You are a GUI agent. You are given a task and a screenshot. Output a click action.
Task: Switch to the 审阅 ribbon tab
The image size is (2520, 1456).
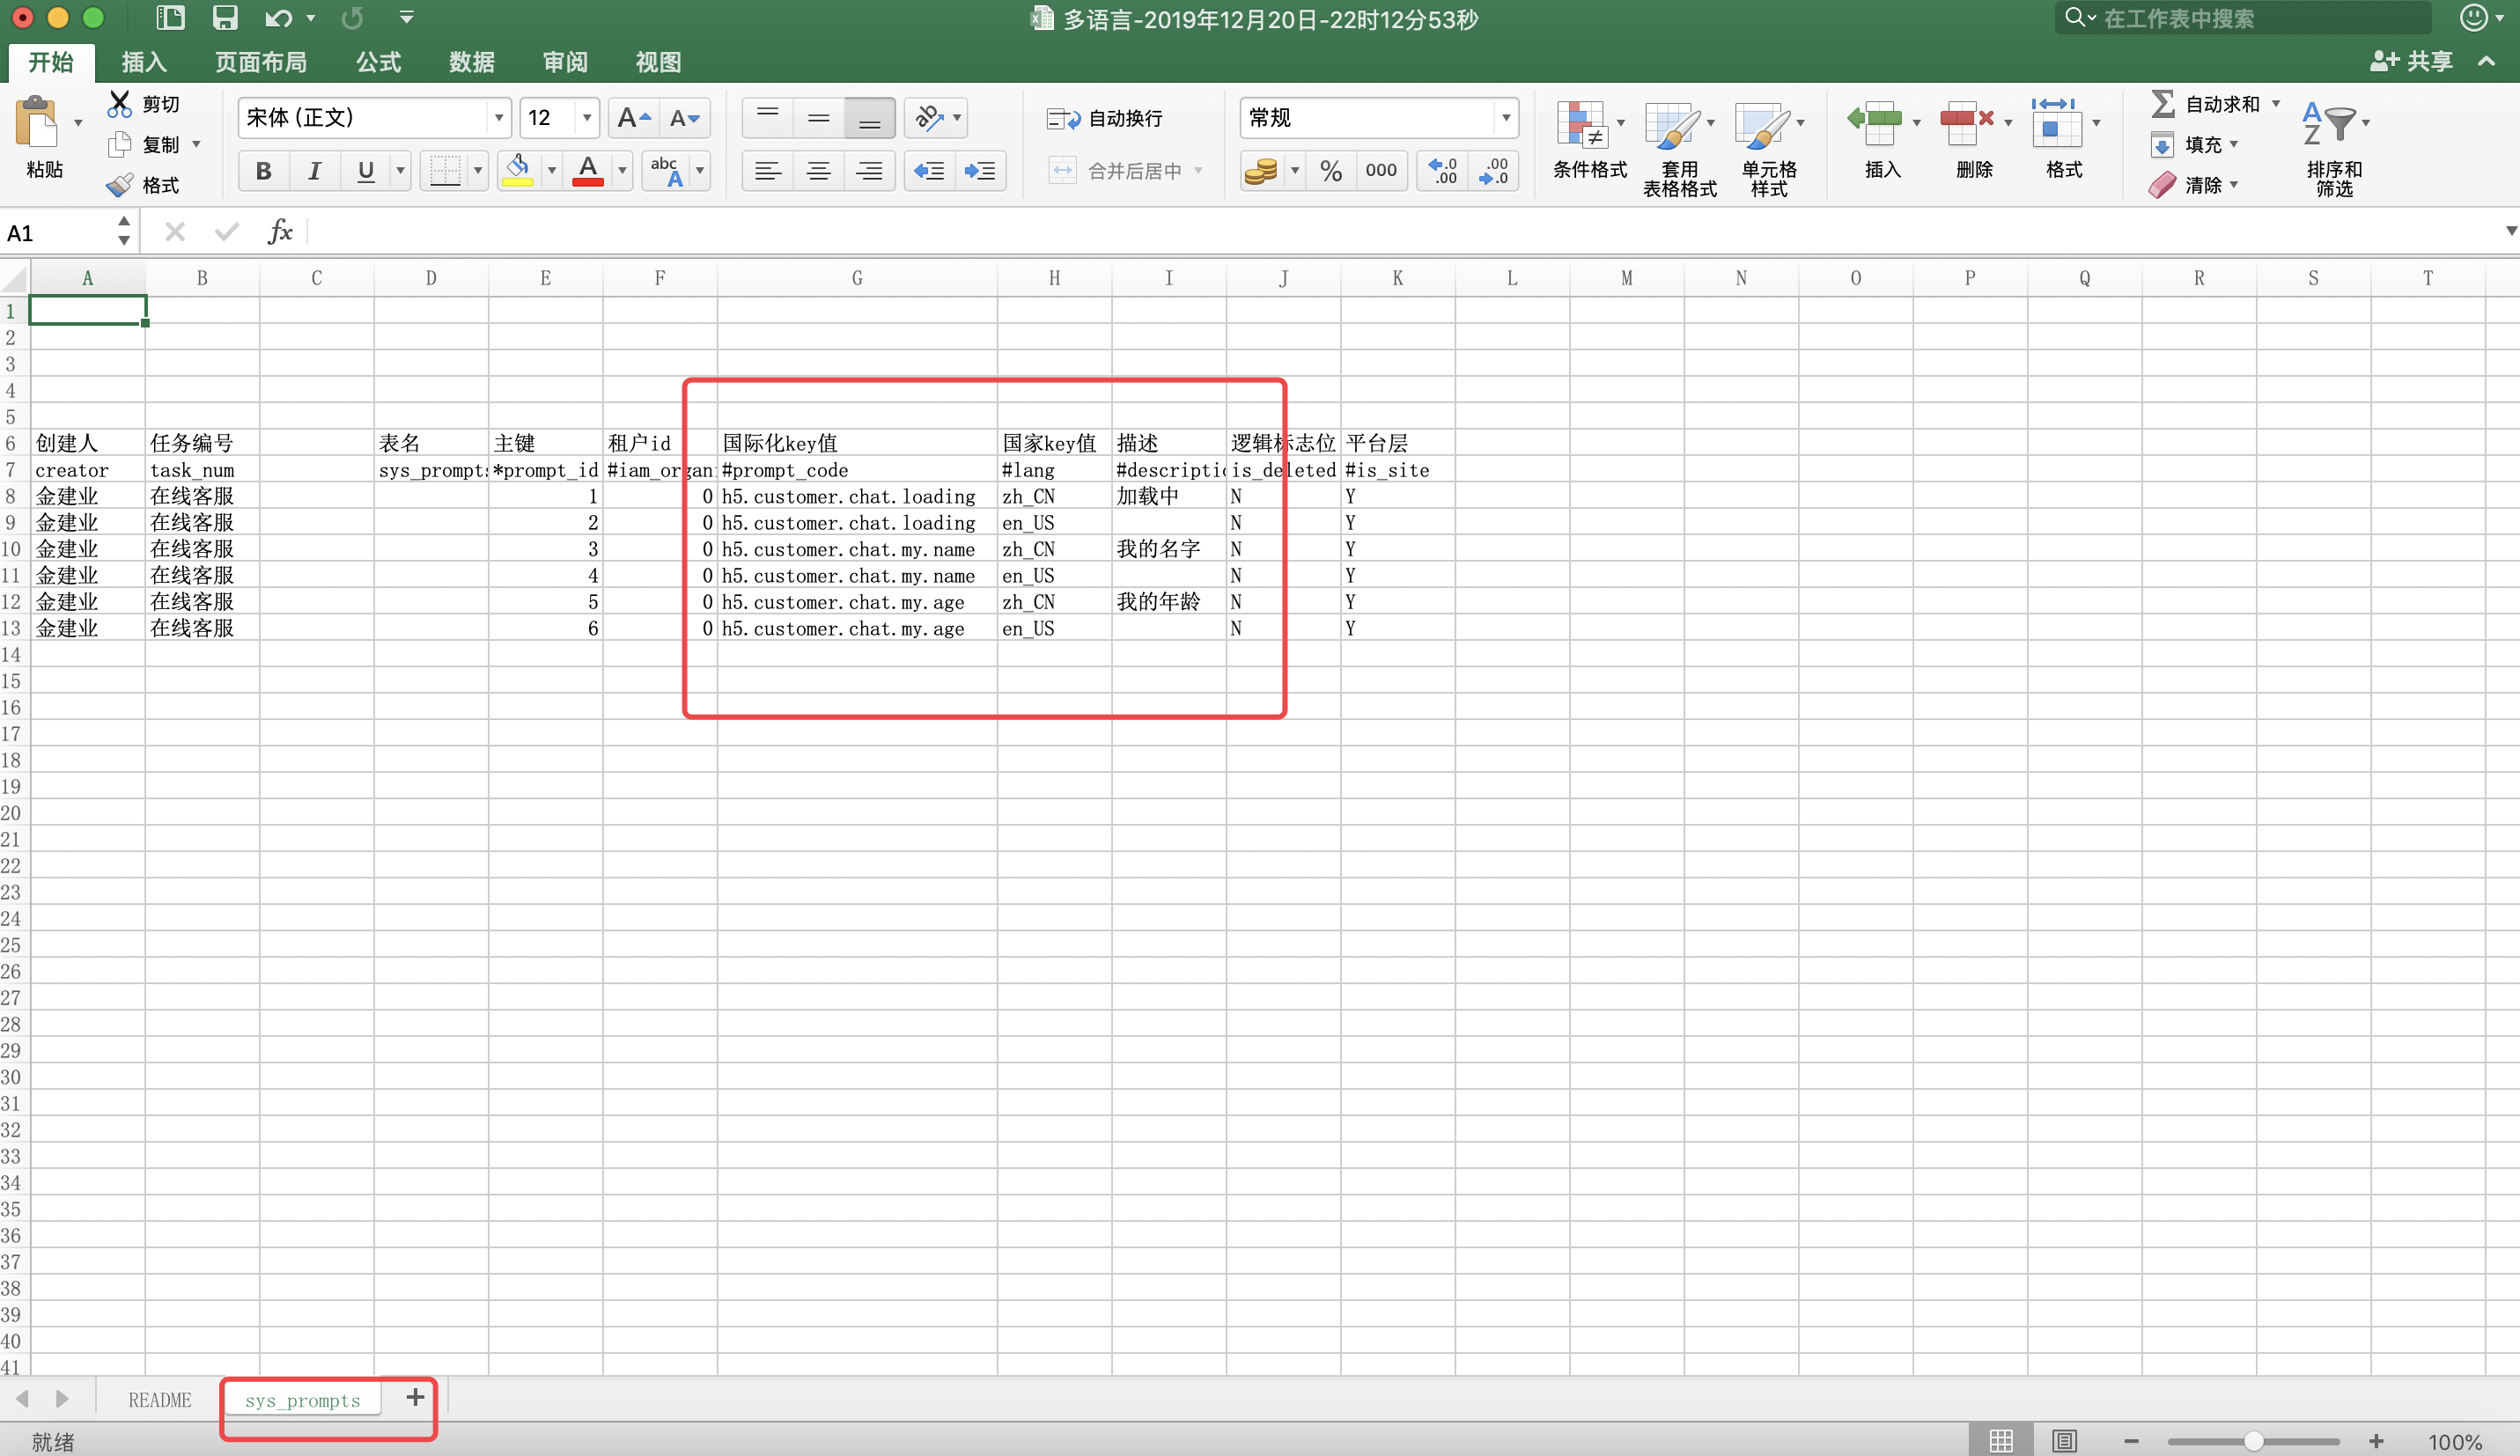565,62
